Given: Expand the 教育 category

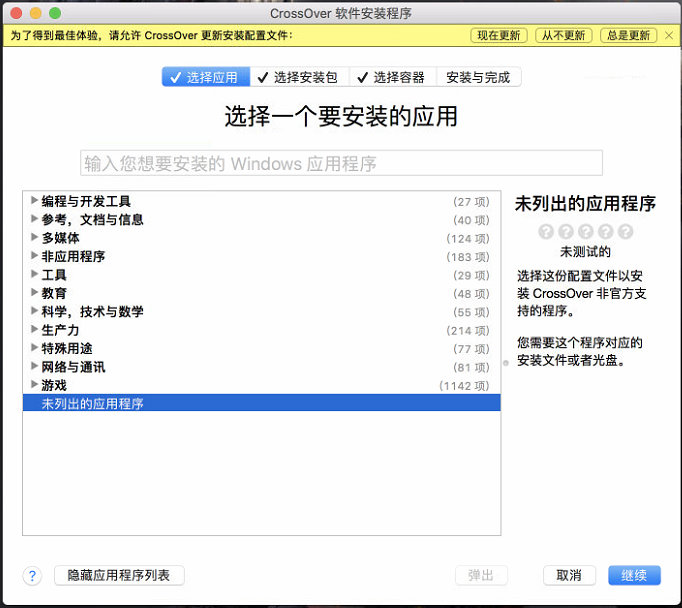Looking at the screenshot, I should point(34,293).
